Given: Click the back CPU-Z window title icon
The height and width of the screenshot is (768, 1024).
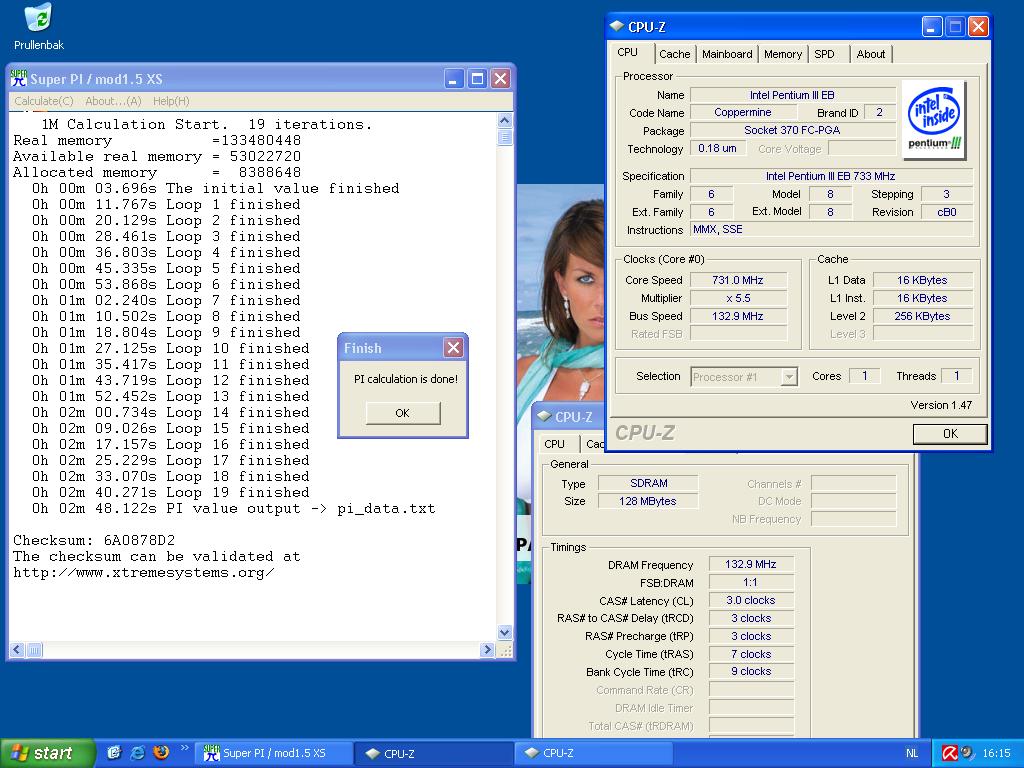Looking at the screenshot, I should coord(543,416).
